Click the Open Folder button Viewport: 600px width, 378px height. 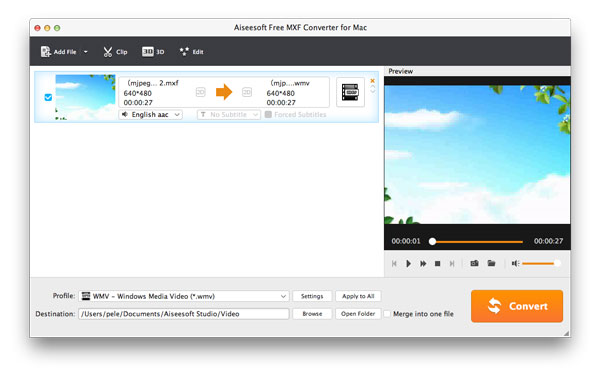(x=358, y=314)
